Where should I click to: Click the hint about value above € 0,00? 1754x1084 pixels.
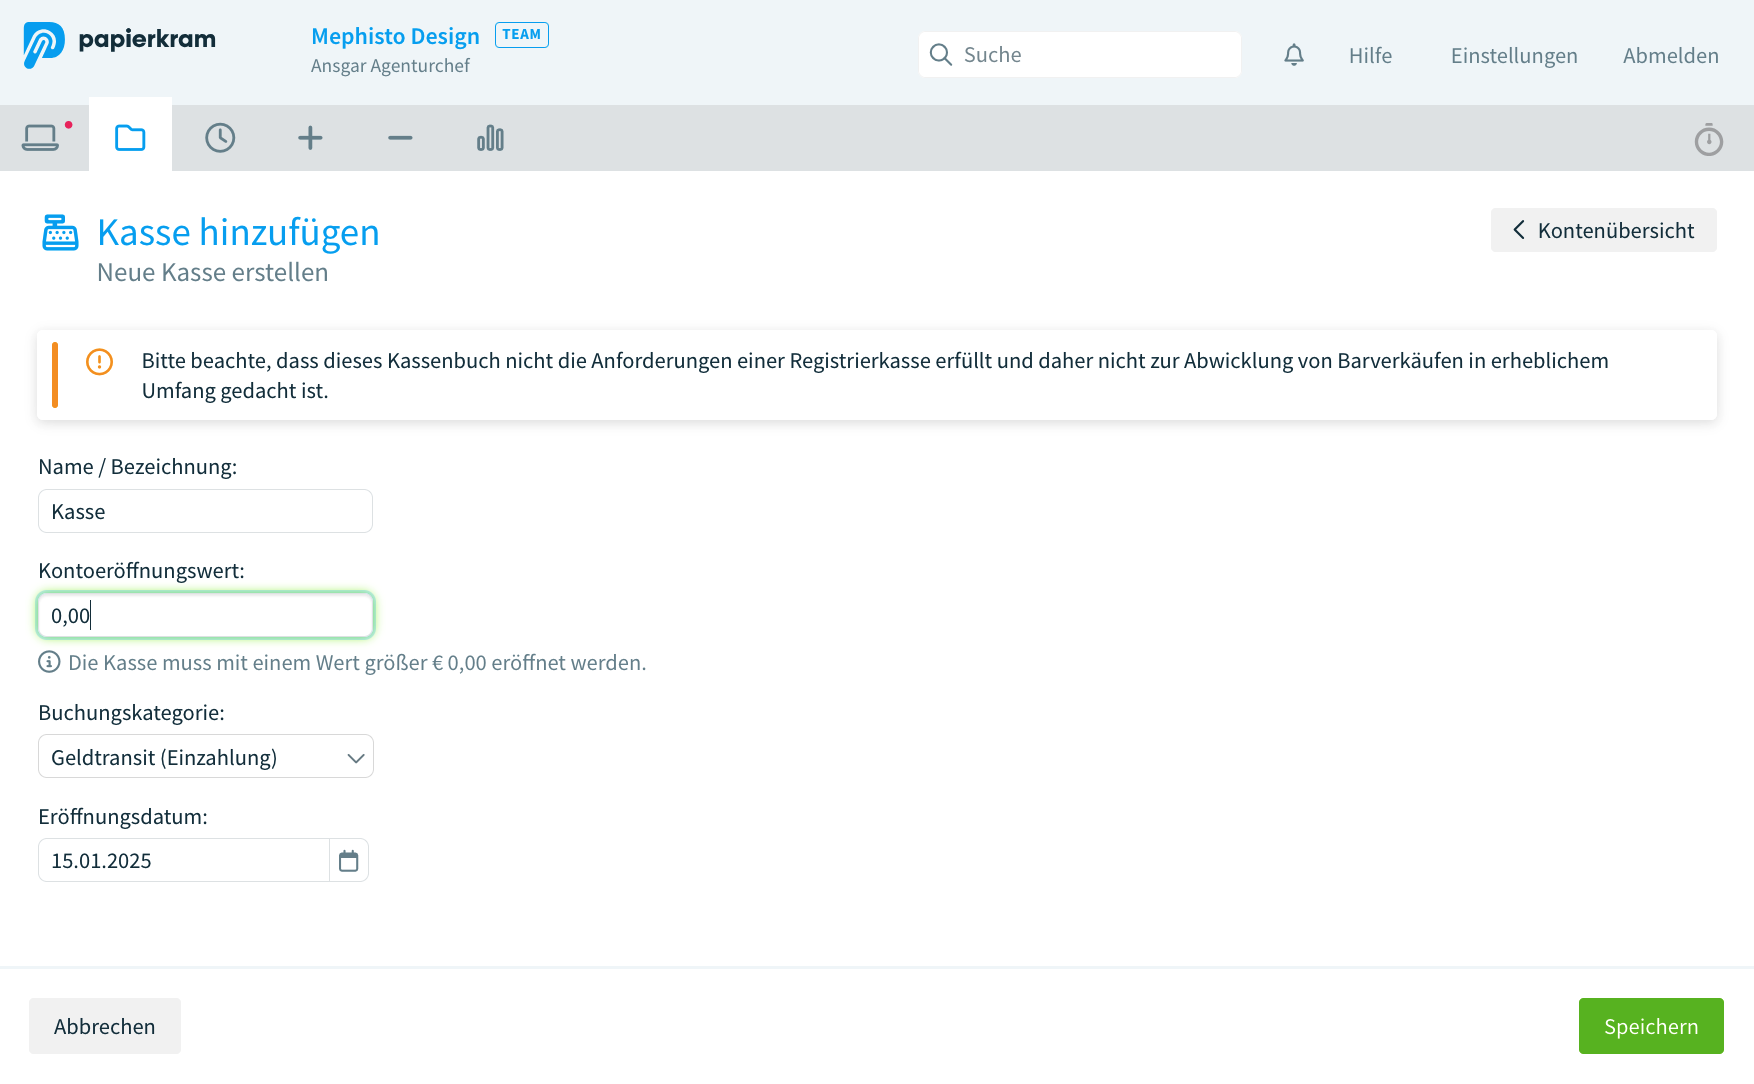[x=357, y=663]
